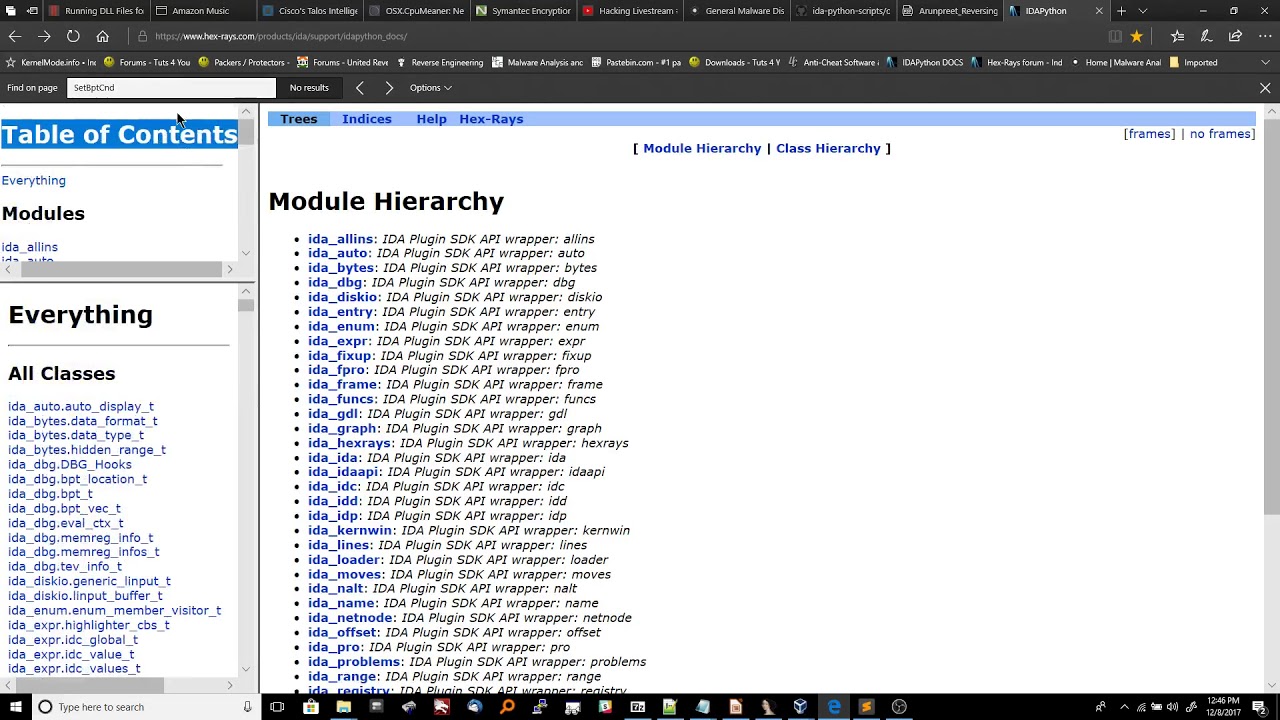
Task: Open VirtualBox from taskbar
Action: [x=801, y=707]
